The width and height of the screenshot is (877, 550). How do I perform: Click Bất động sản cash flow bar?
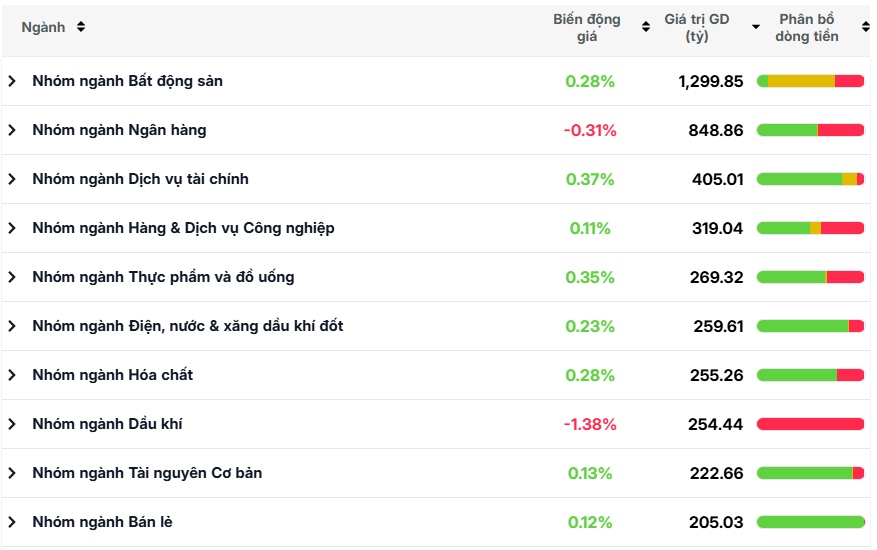[810, 81]
